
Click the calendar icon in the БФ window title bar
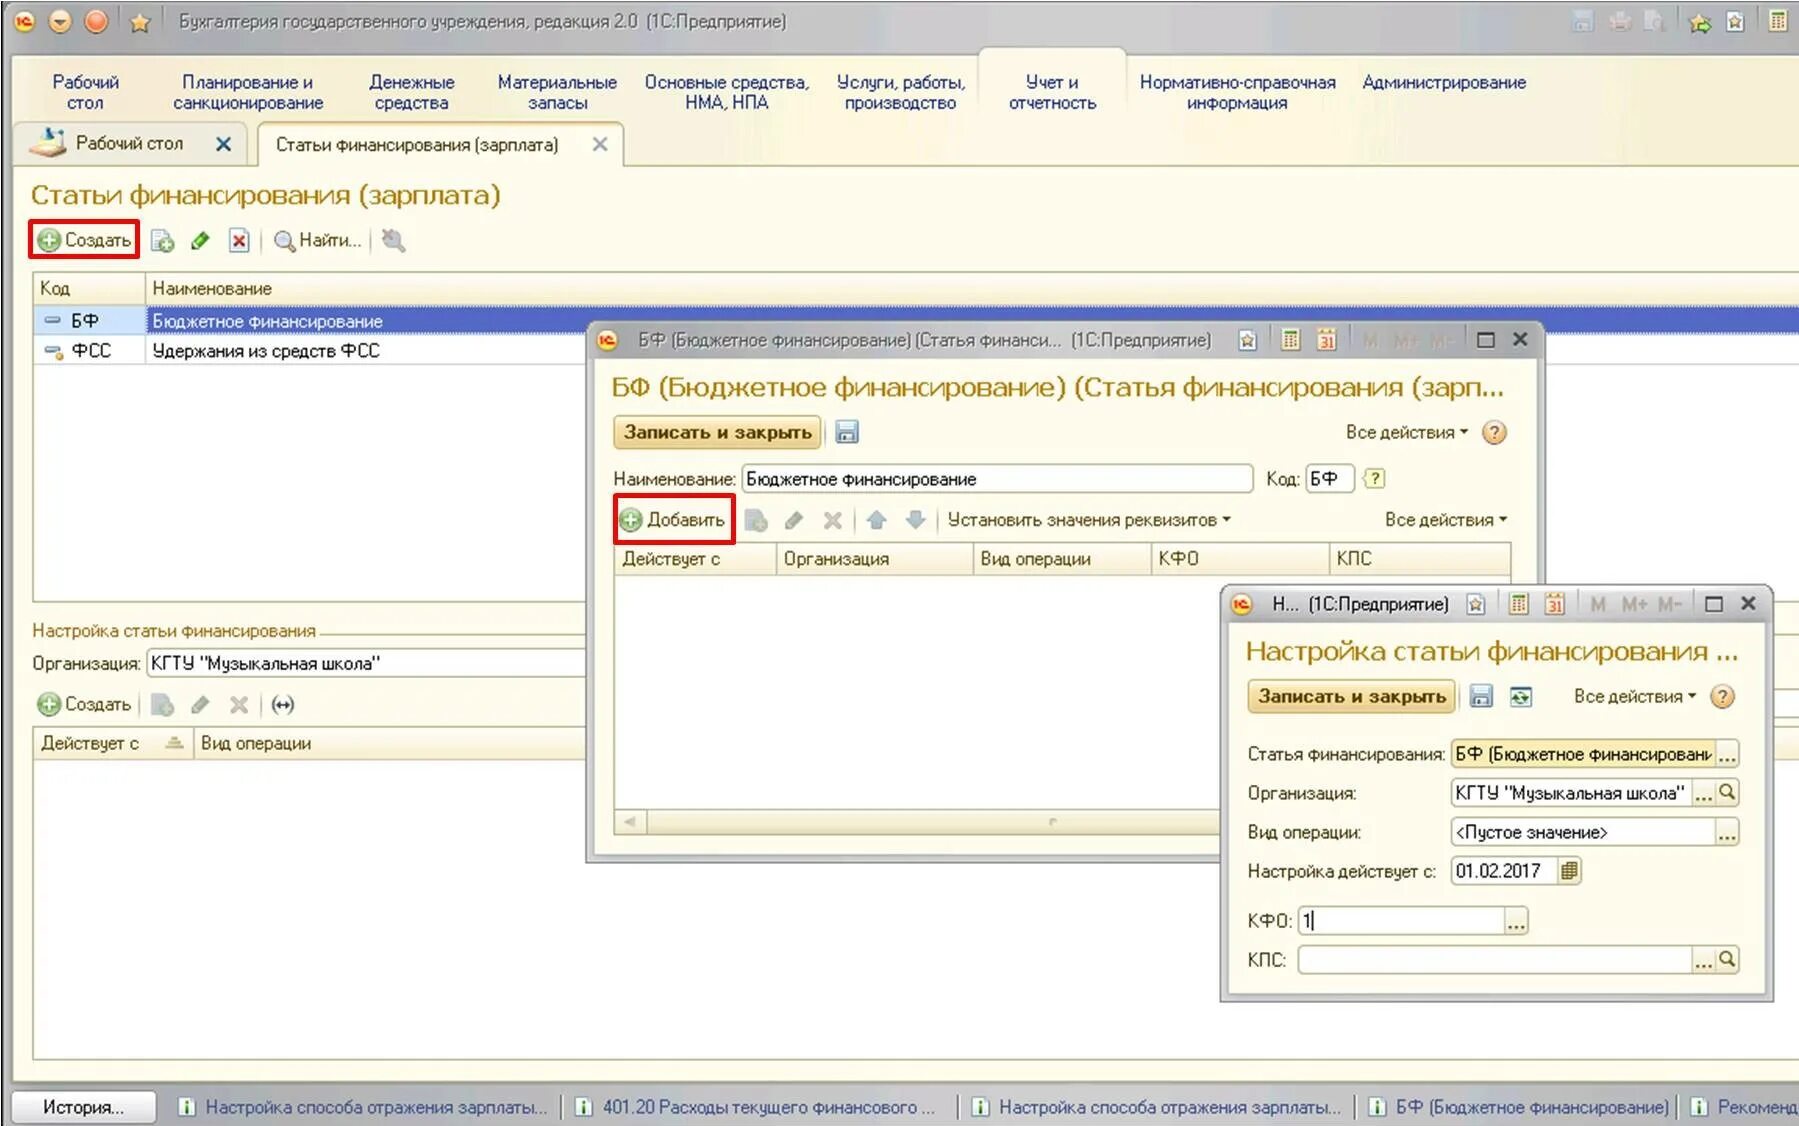pyautogui.click(x=1326, y=340)
